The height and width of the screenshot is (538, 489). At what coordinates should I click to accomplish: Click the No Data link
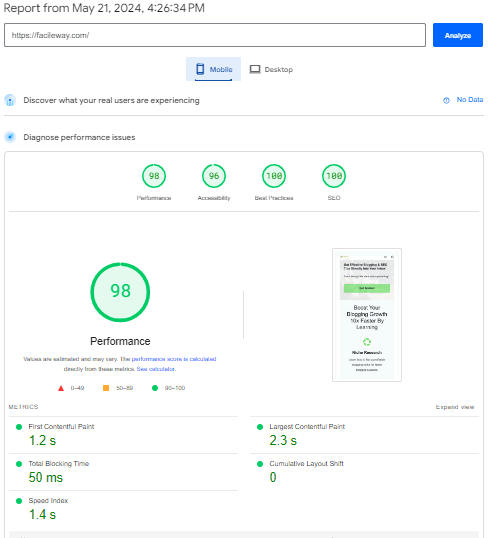click(x=469, y=100)
